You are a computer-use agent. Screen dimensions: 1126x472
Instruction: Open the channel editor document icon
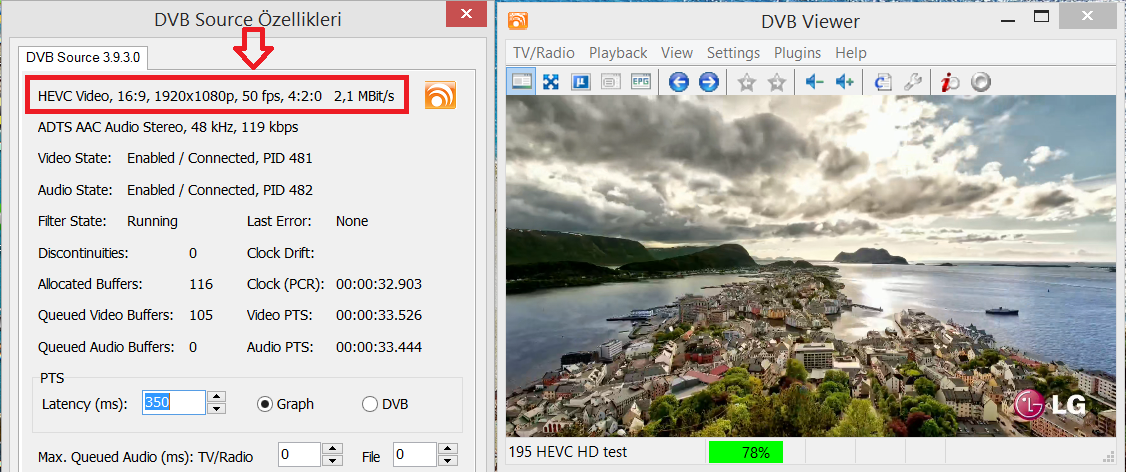(x=883, y=82)
